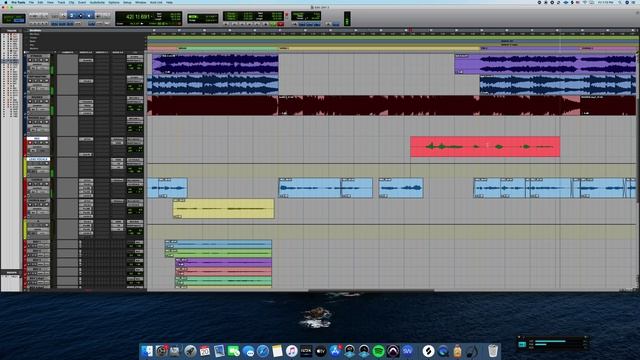Select the LEAD VOCALS track name
640x360 pixels.
click(x=38, y=159)
